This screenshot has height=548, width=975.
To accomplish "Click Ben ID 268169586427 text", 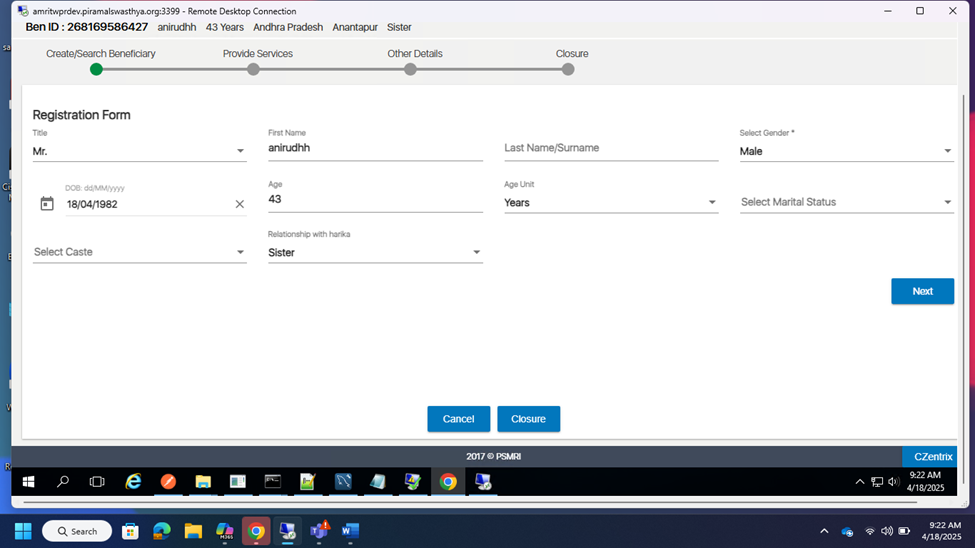I will pos(86,27).
